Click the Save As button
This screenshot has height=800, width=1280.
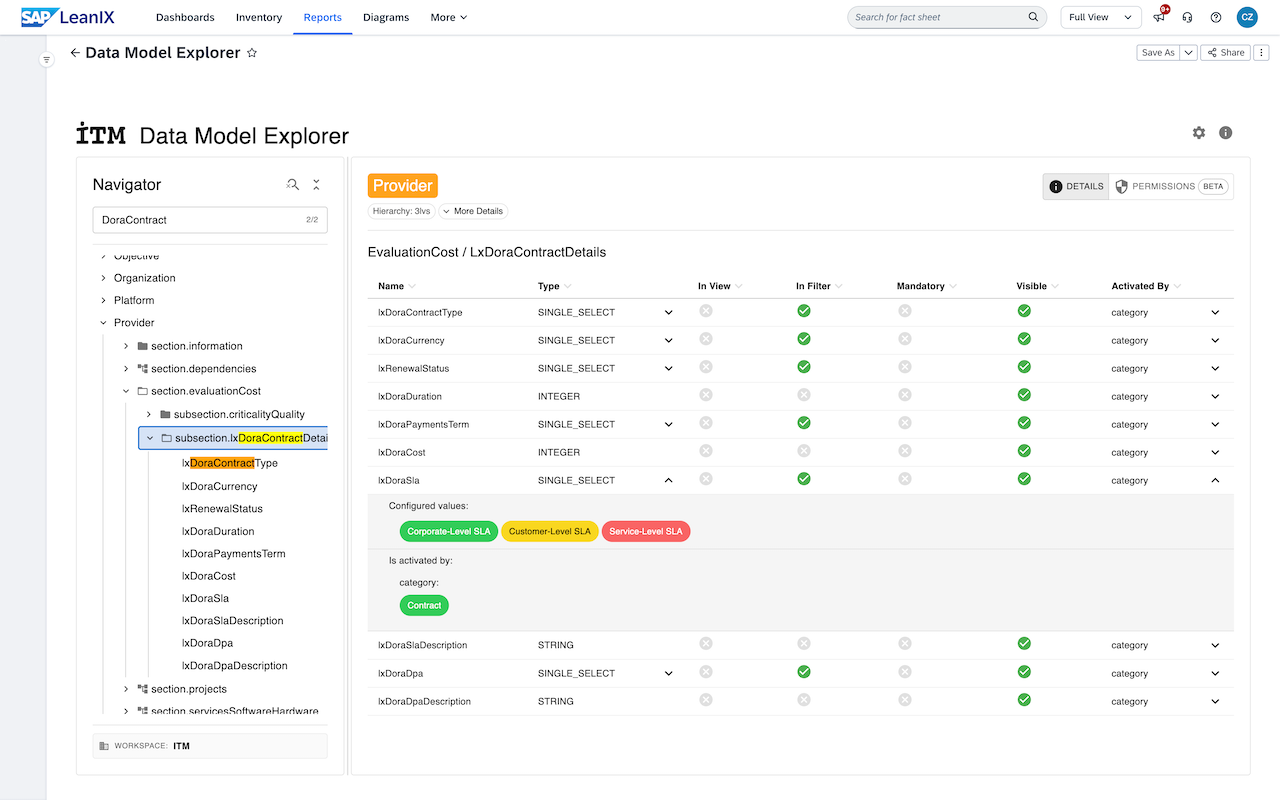coord(1159,53)
